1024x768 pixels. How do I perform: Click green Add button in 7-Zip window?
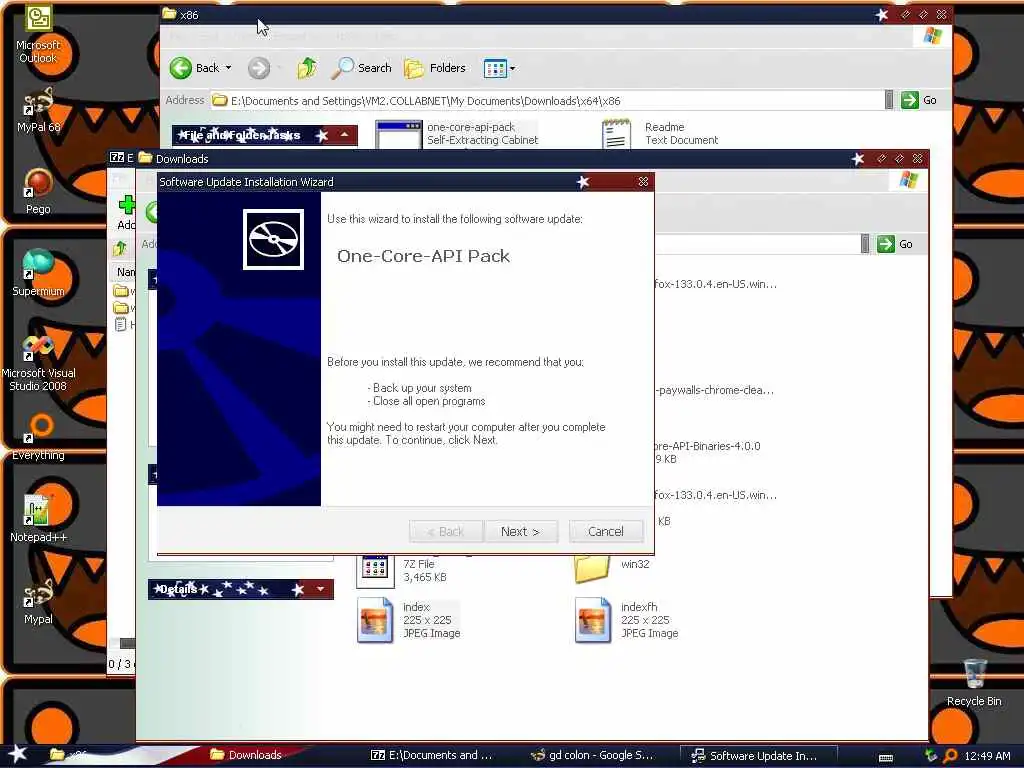click(126, 212)
